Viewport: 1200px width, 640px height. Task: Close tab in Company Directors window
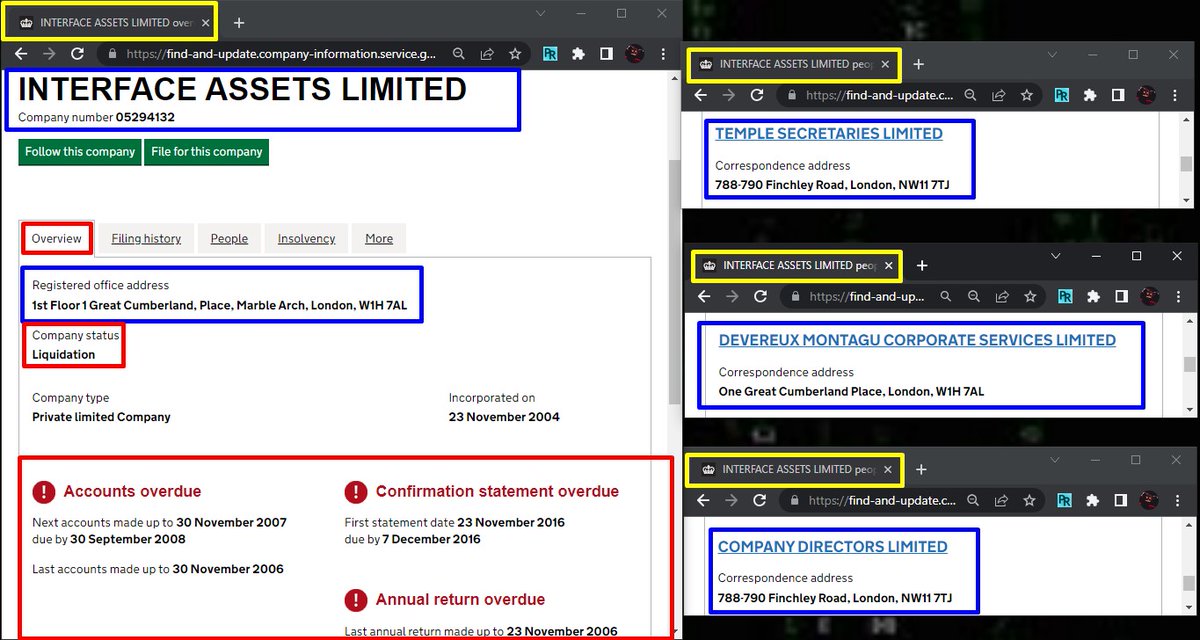click(x=886, y=469)
